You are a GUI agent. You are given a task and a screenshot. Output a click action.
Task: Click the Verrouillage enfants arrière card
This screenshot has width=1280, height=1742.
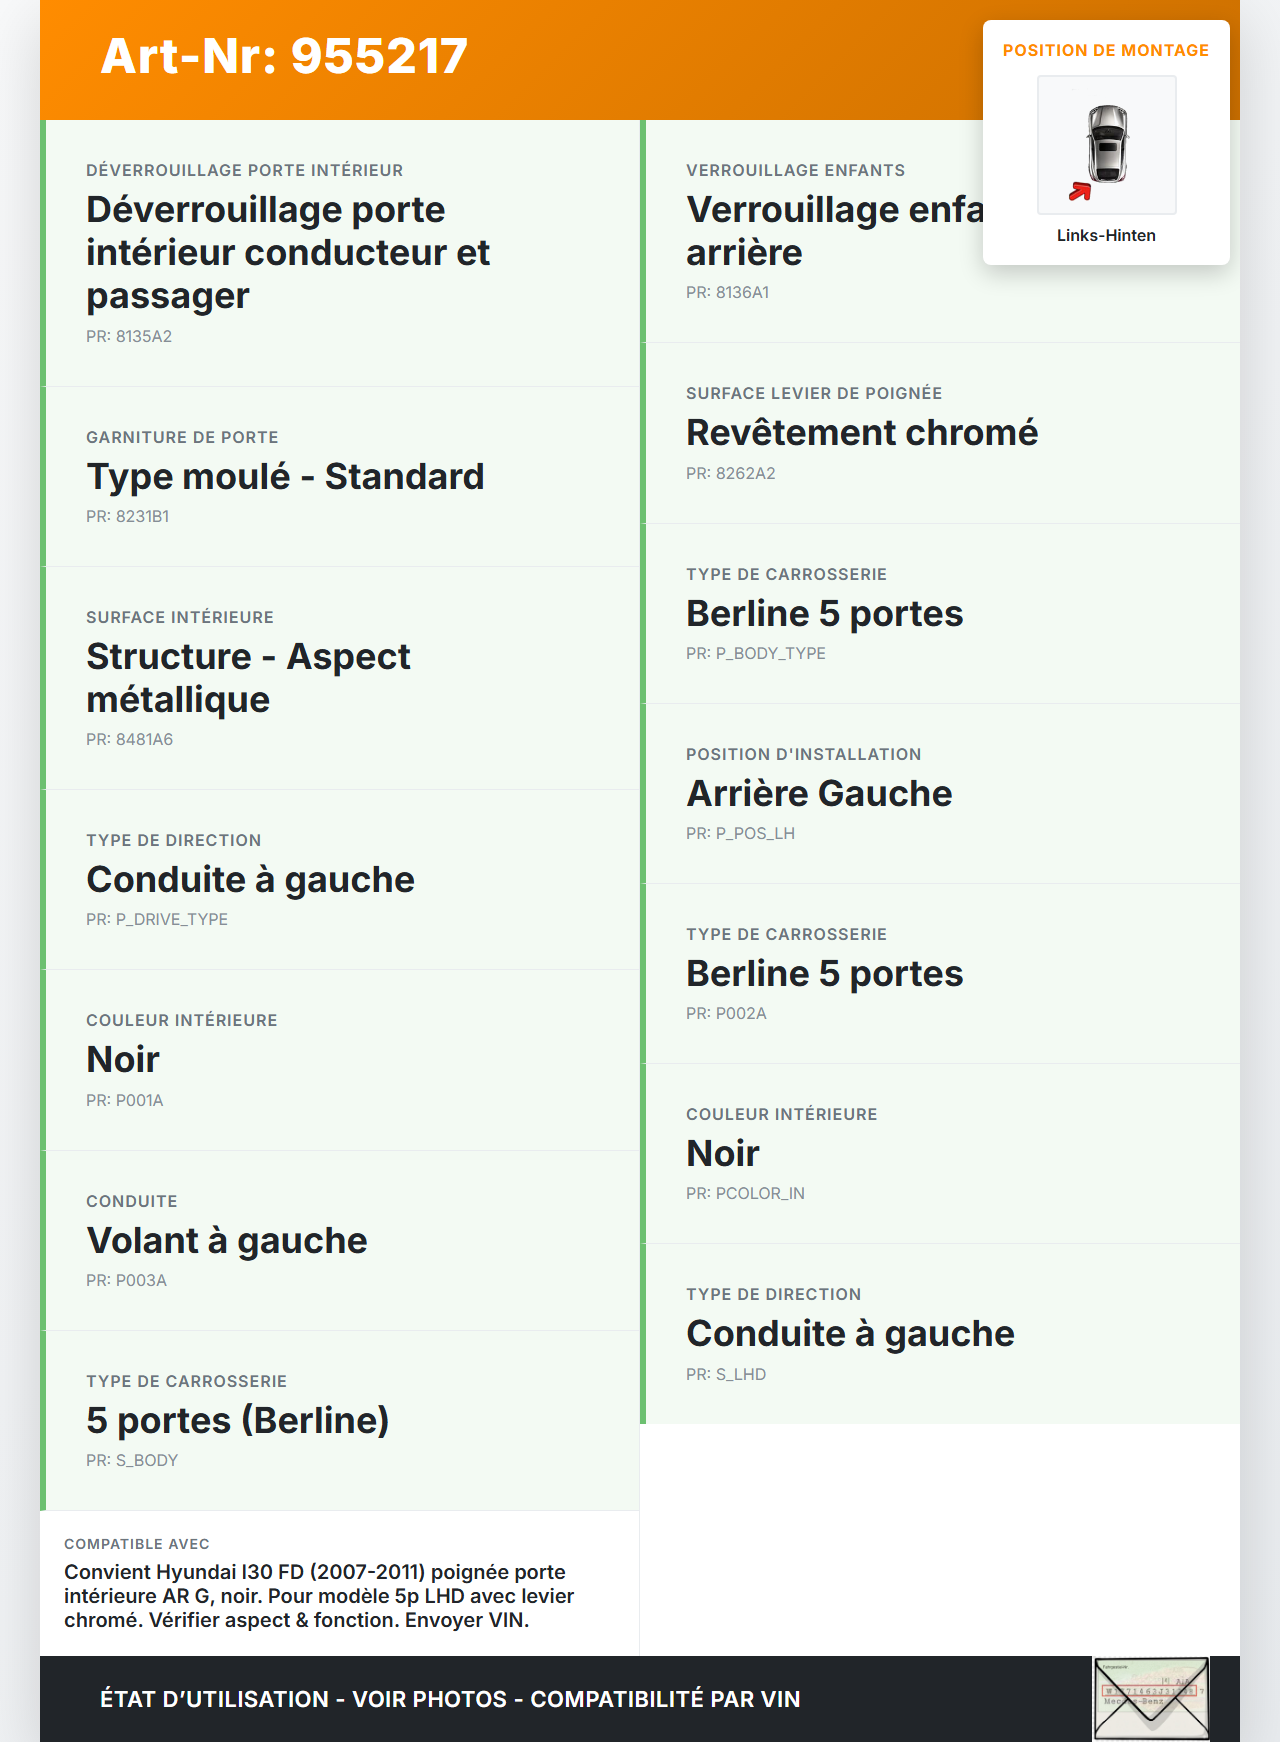click(810, 231)
